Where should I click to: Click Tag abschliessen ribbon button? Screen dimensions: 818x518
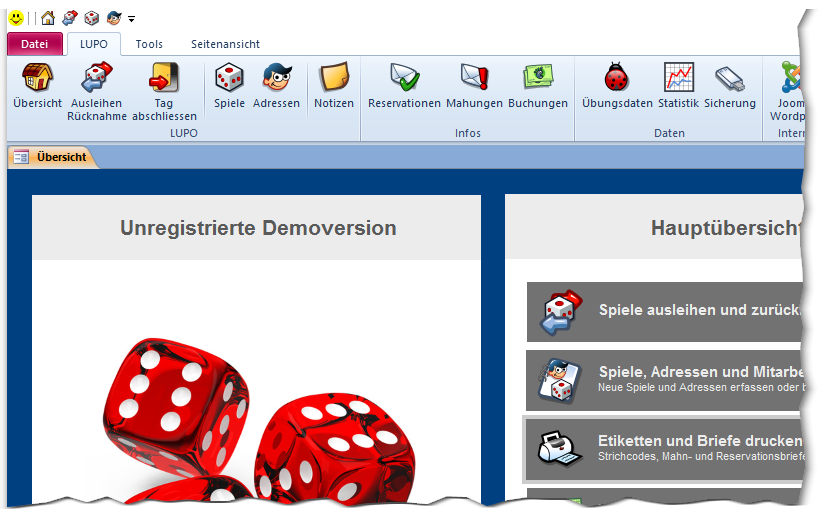(164, 92)
